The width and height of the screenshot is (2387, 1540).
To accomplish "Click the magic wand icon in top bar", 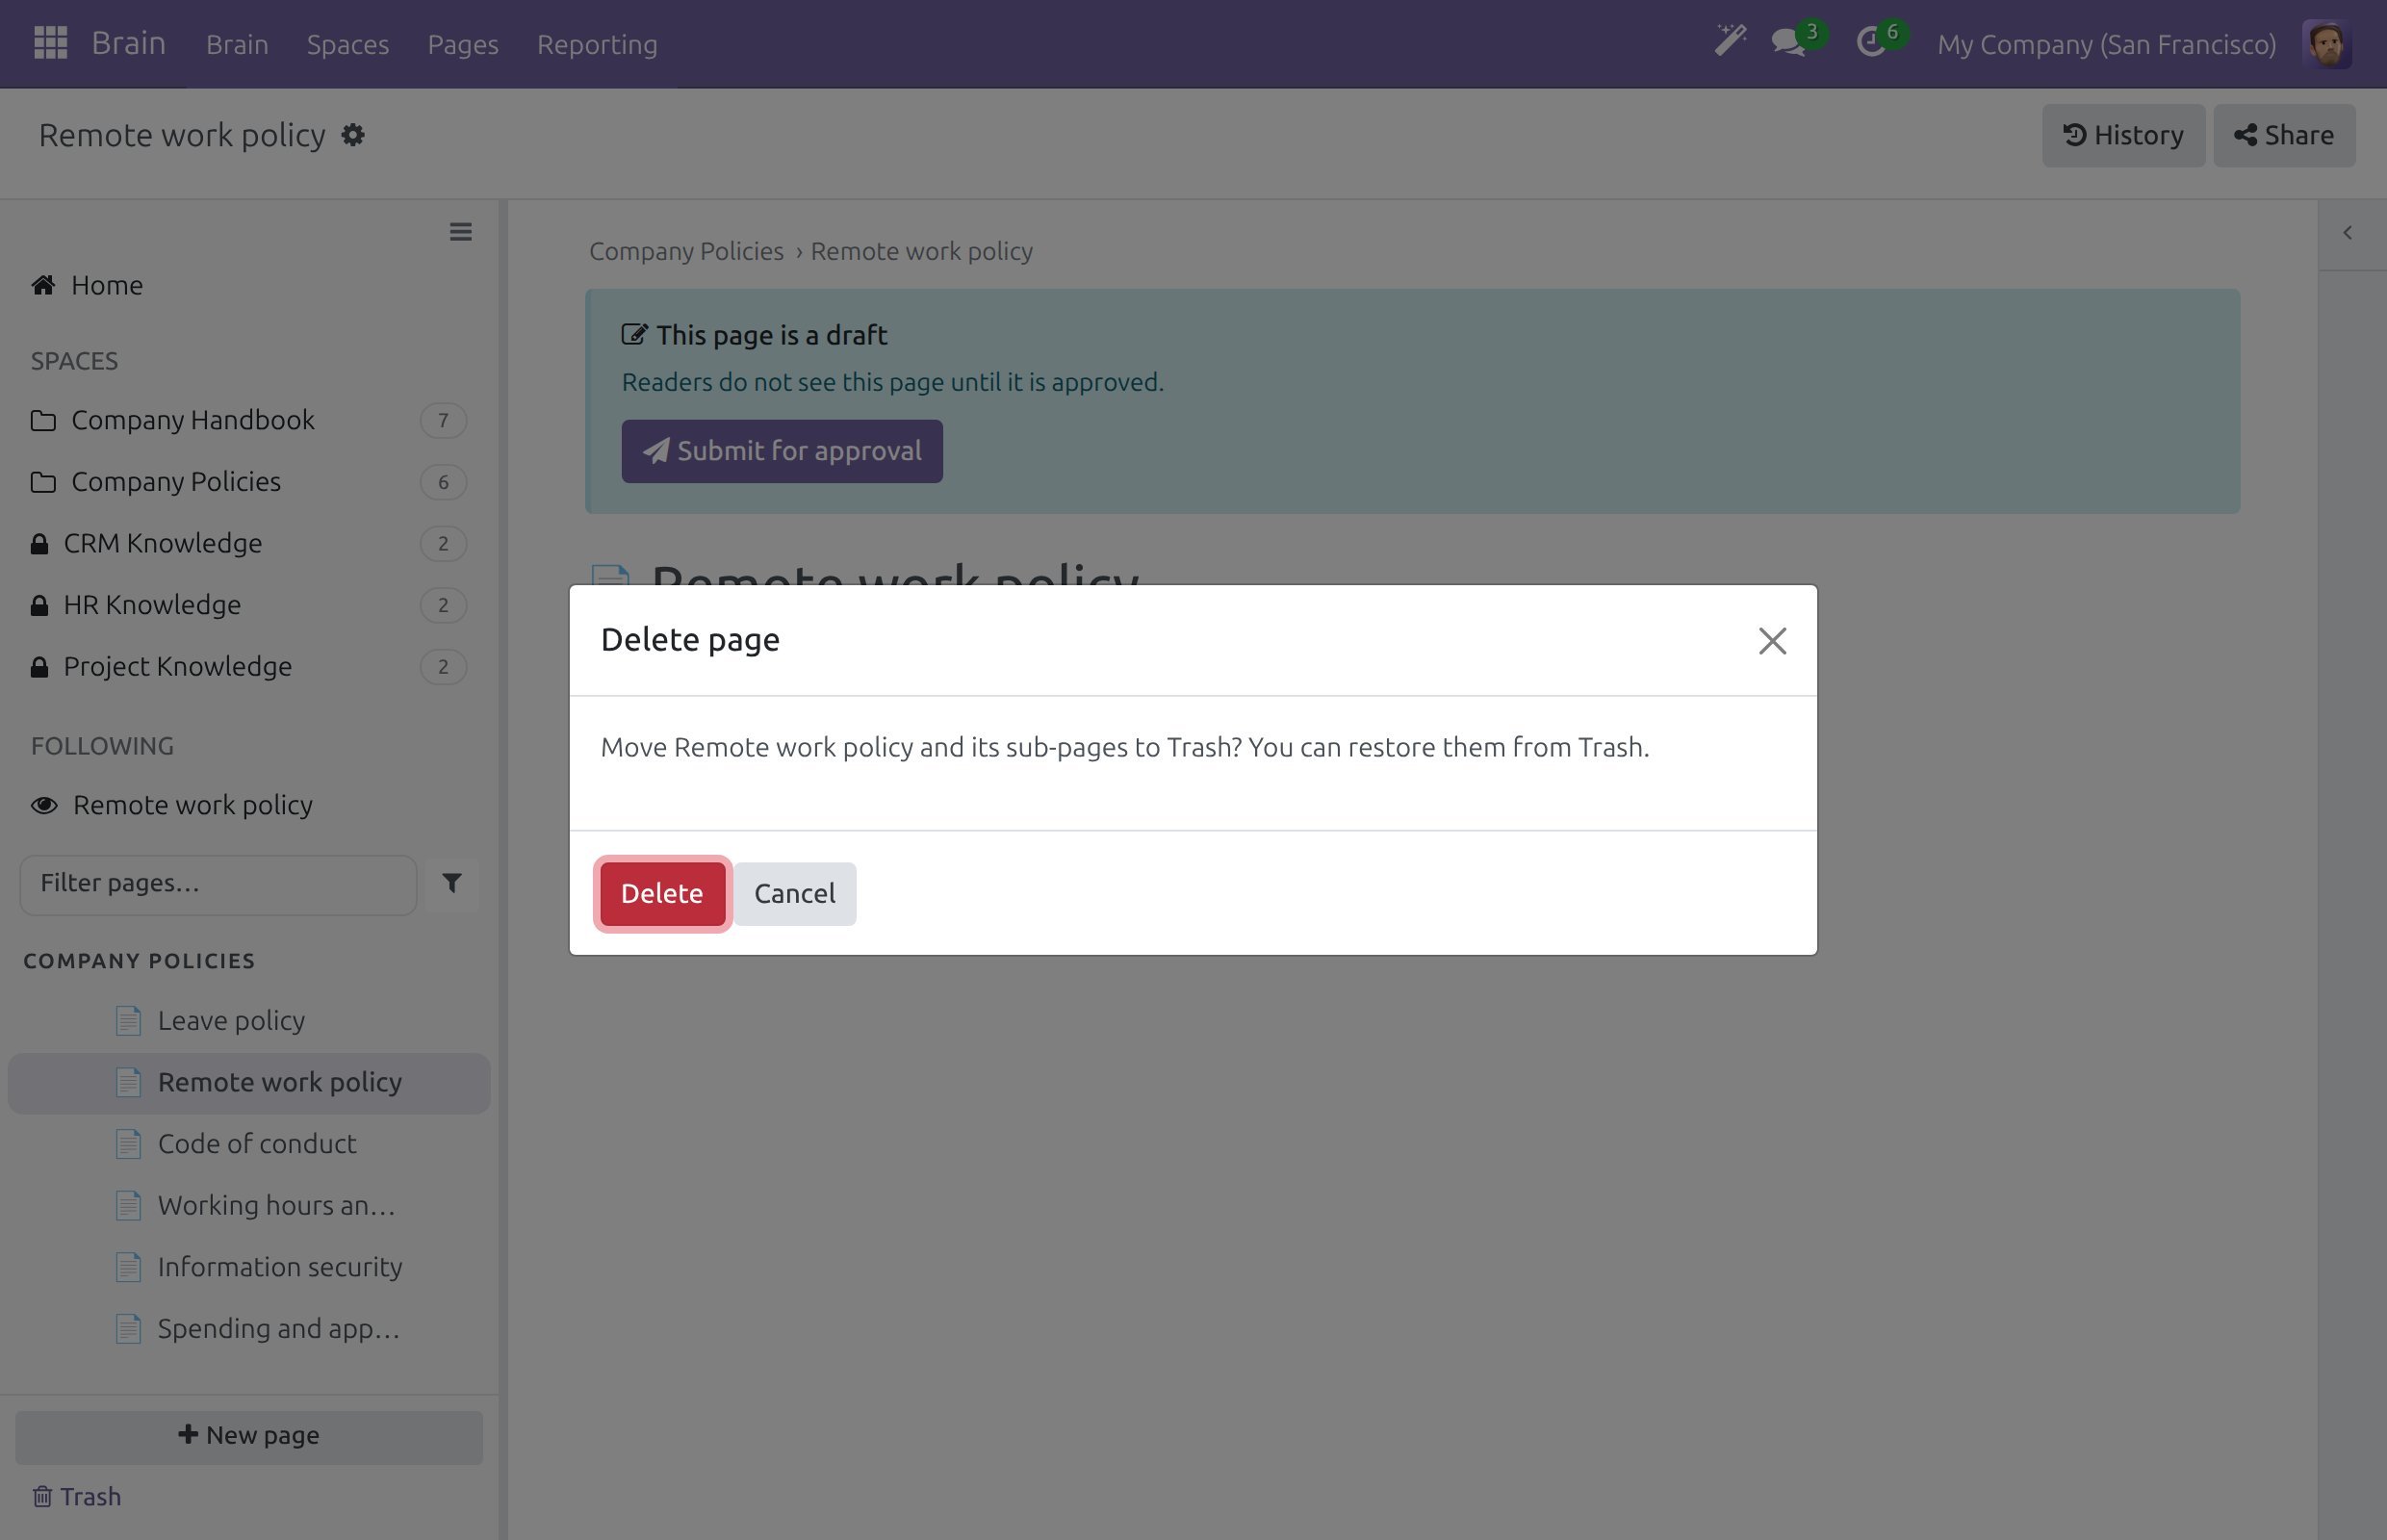I will (x=1730, y=42).
